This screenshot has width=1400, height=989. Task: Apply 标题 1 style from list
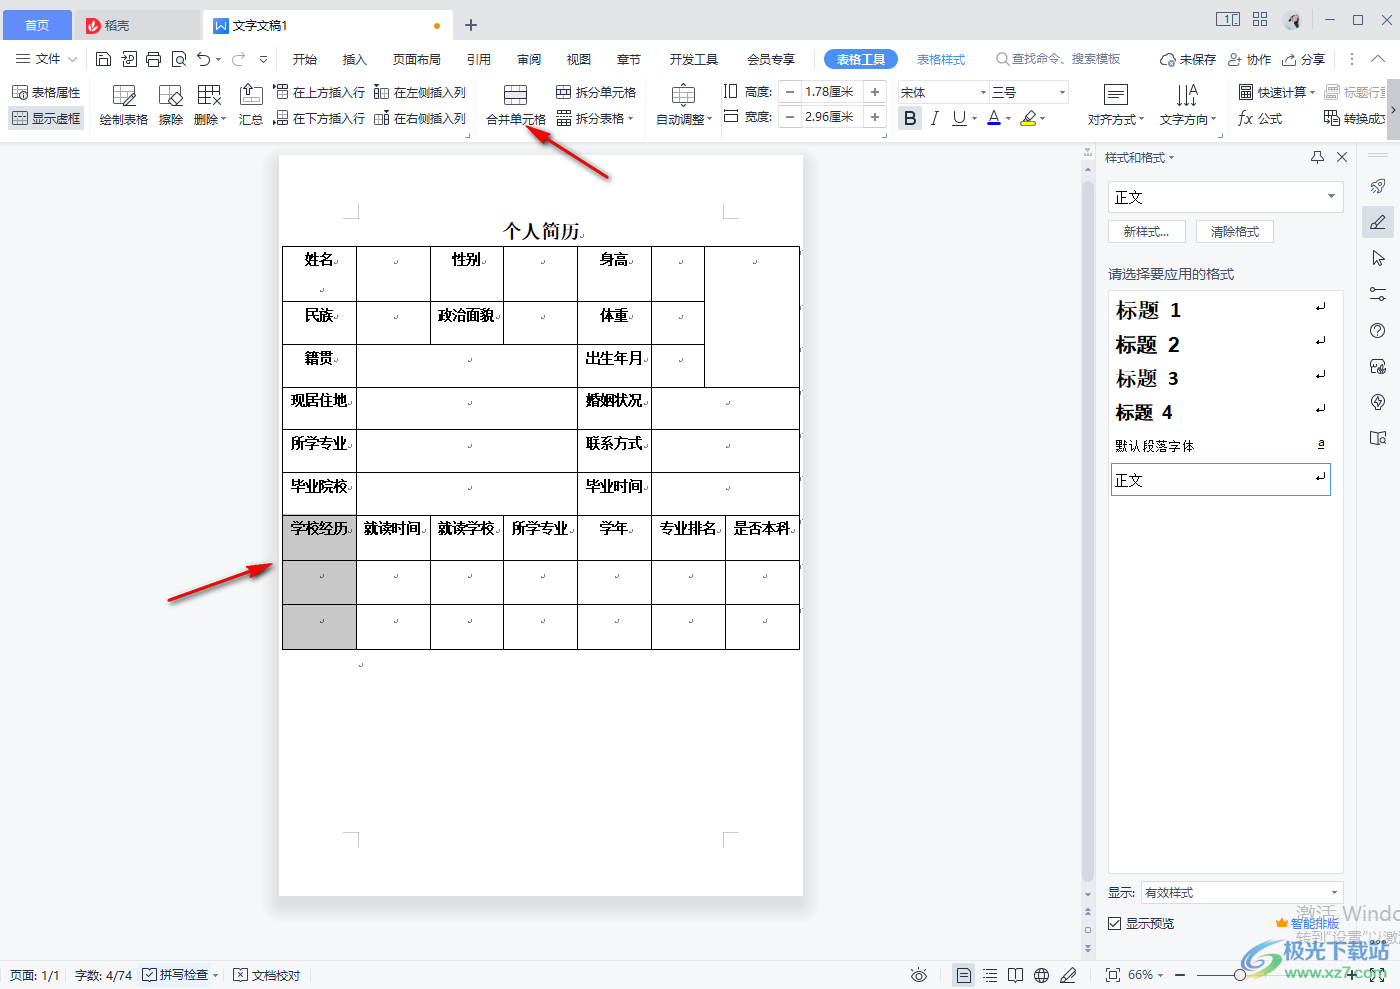1220,310
